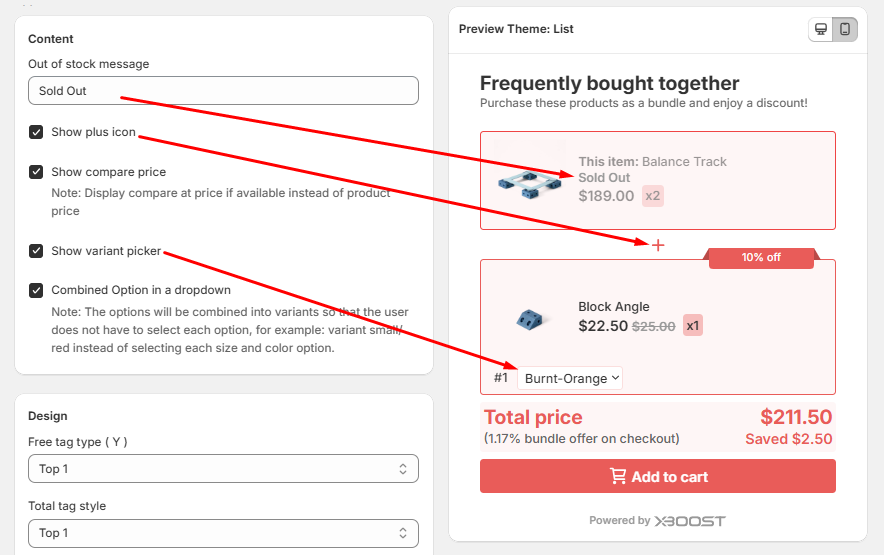The width and height of the screenshot is (884, 555).
Task: Click the XBOOST logo in footer
Action: tap(690, 520)
